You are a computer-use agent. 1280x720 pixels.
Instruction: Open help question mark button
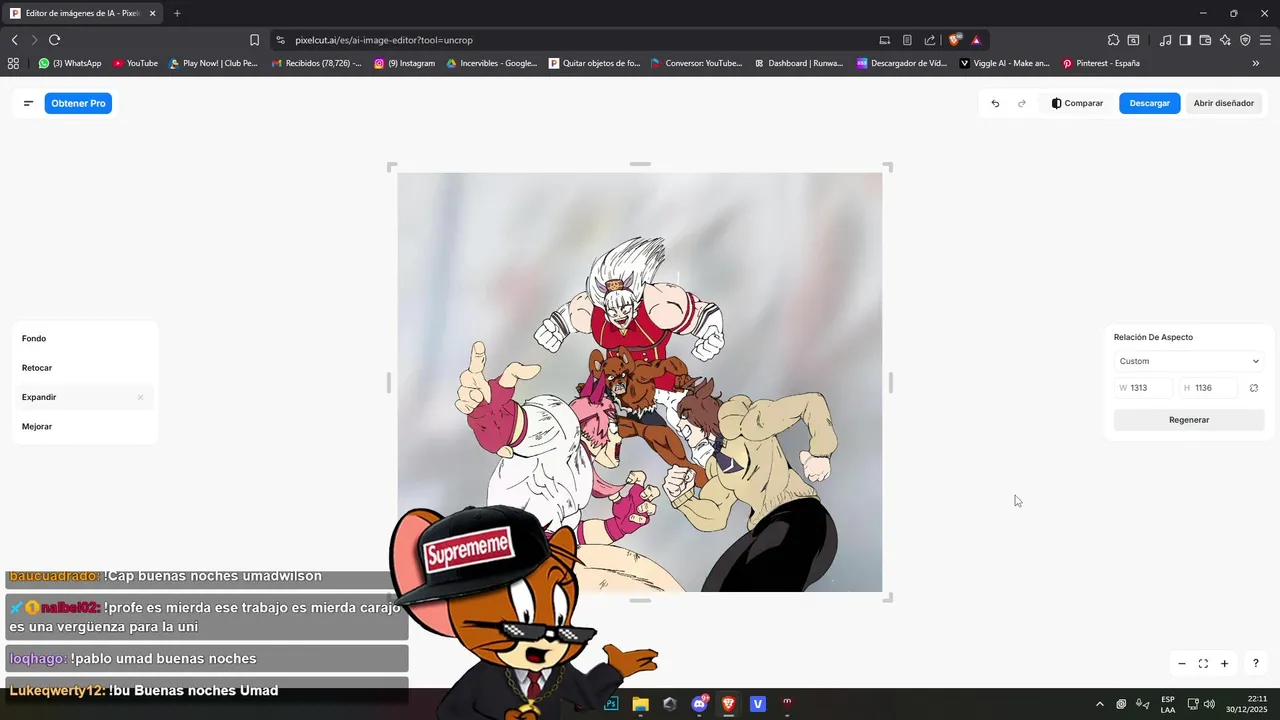(1255, 664)
